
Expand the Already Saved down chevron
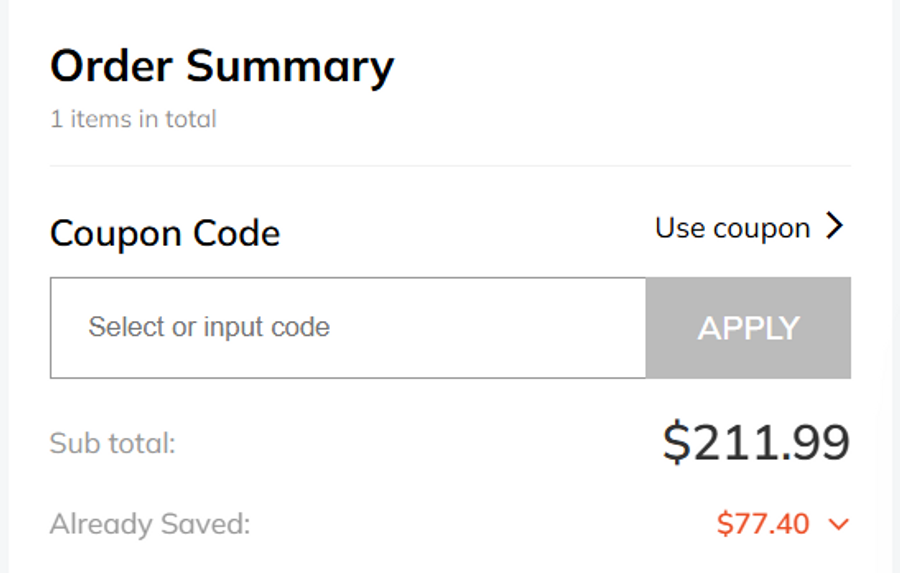pyautogui.click(x=838, y=524)
